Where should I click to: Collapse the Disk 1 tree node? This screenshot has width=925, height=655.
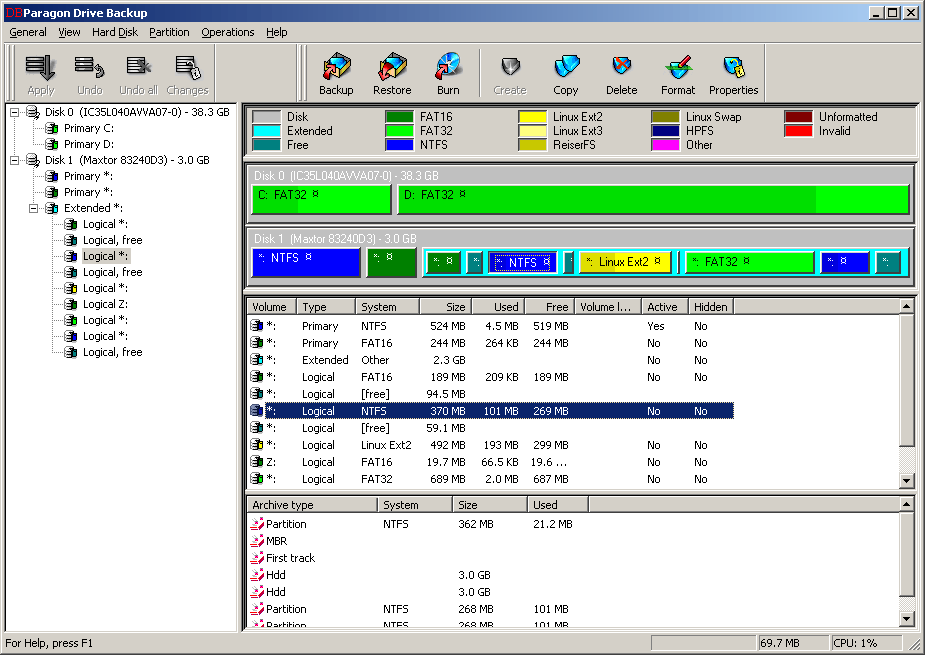(x=15, y=160)
